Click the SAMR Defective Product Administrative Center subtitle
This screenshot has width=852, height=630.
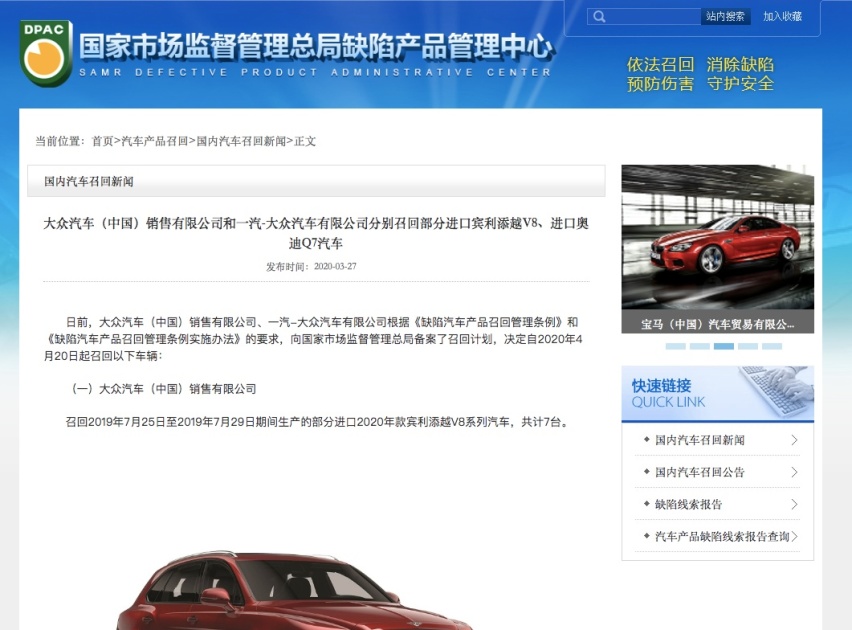pos(315,72)
